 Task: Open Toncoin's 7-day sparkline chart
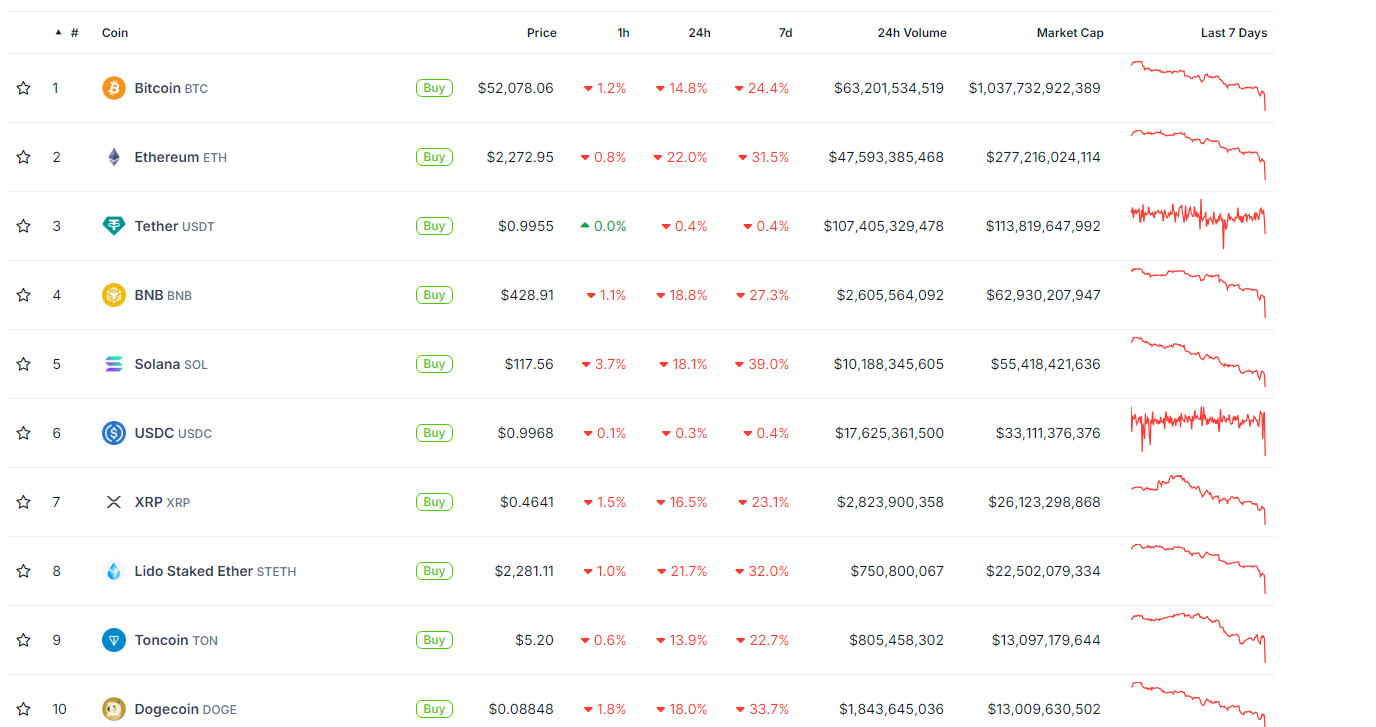pos(1198,637)
